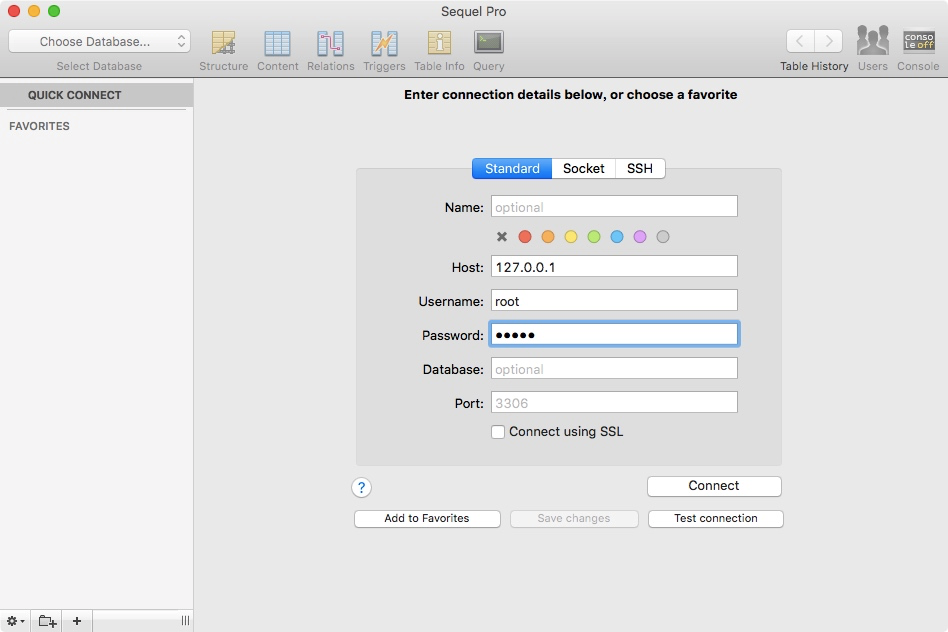Switch to the Standard connection tab
948x632 pixels.
pyautogui.click(x=511, y=169)
